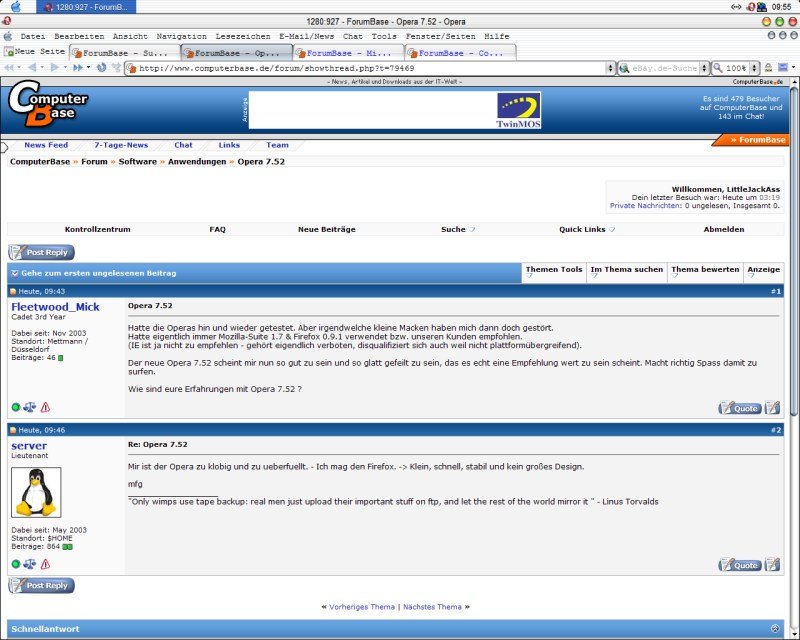View Neue Beiträge

click(x=327, y=229)
